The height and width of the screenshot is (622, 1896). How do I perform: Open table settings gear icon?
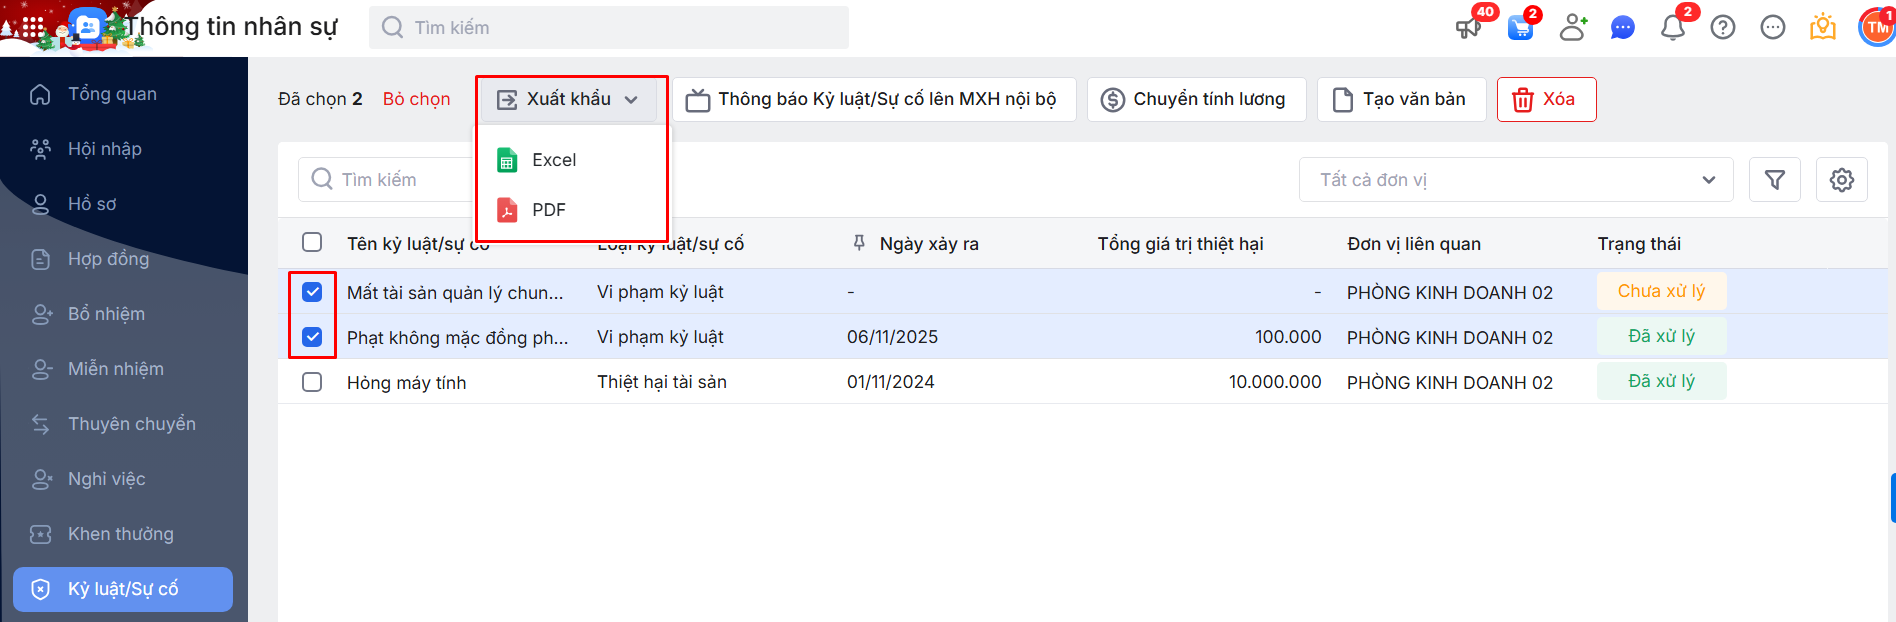click(x=1842, y=180)
